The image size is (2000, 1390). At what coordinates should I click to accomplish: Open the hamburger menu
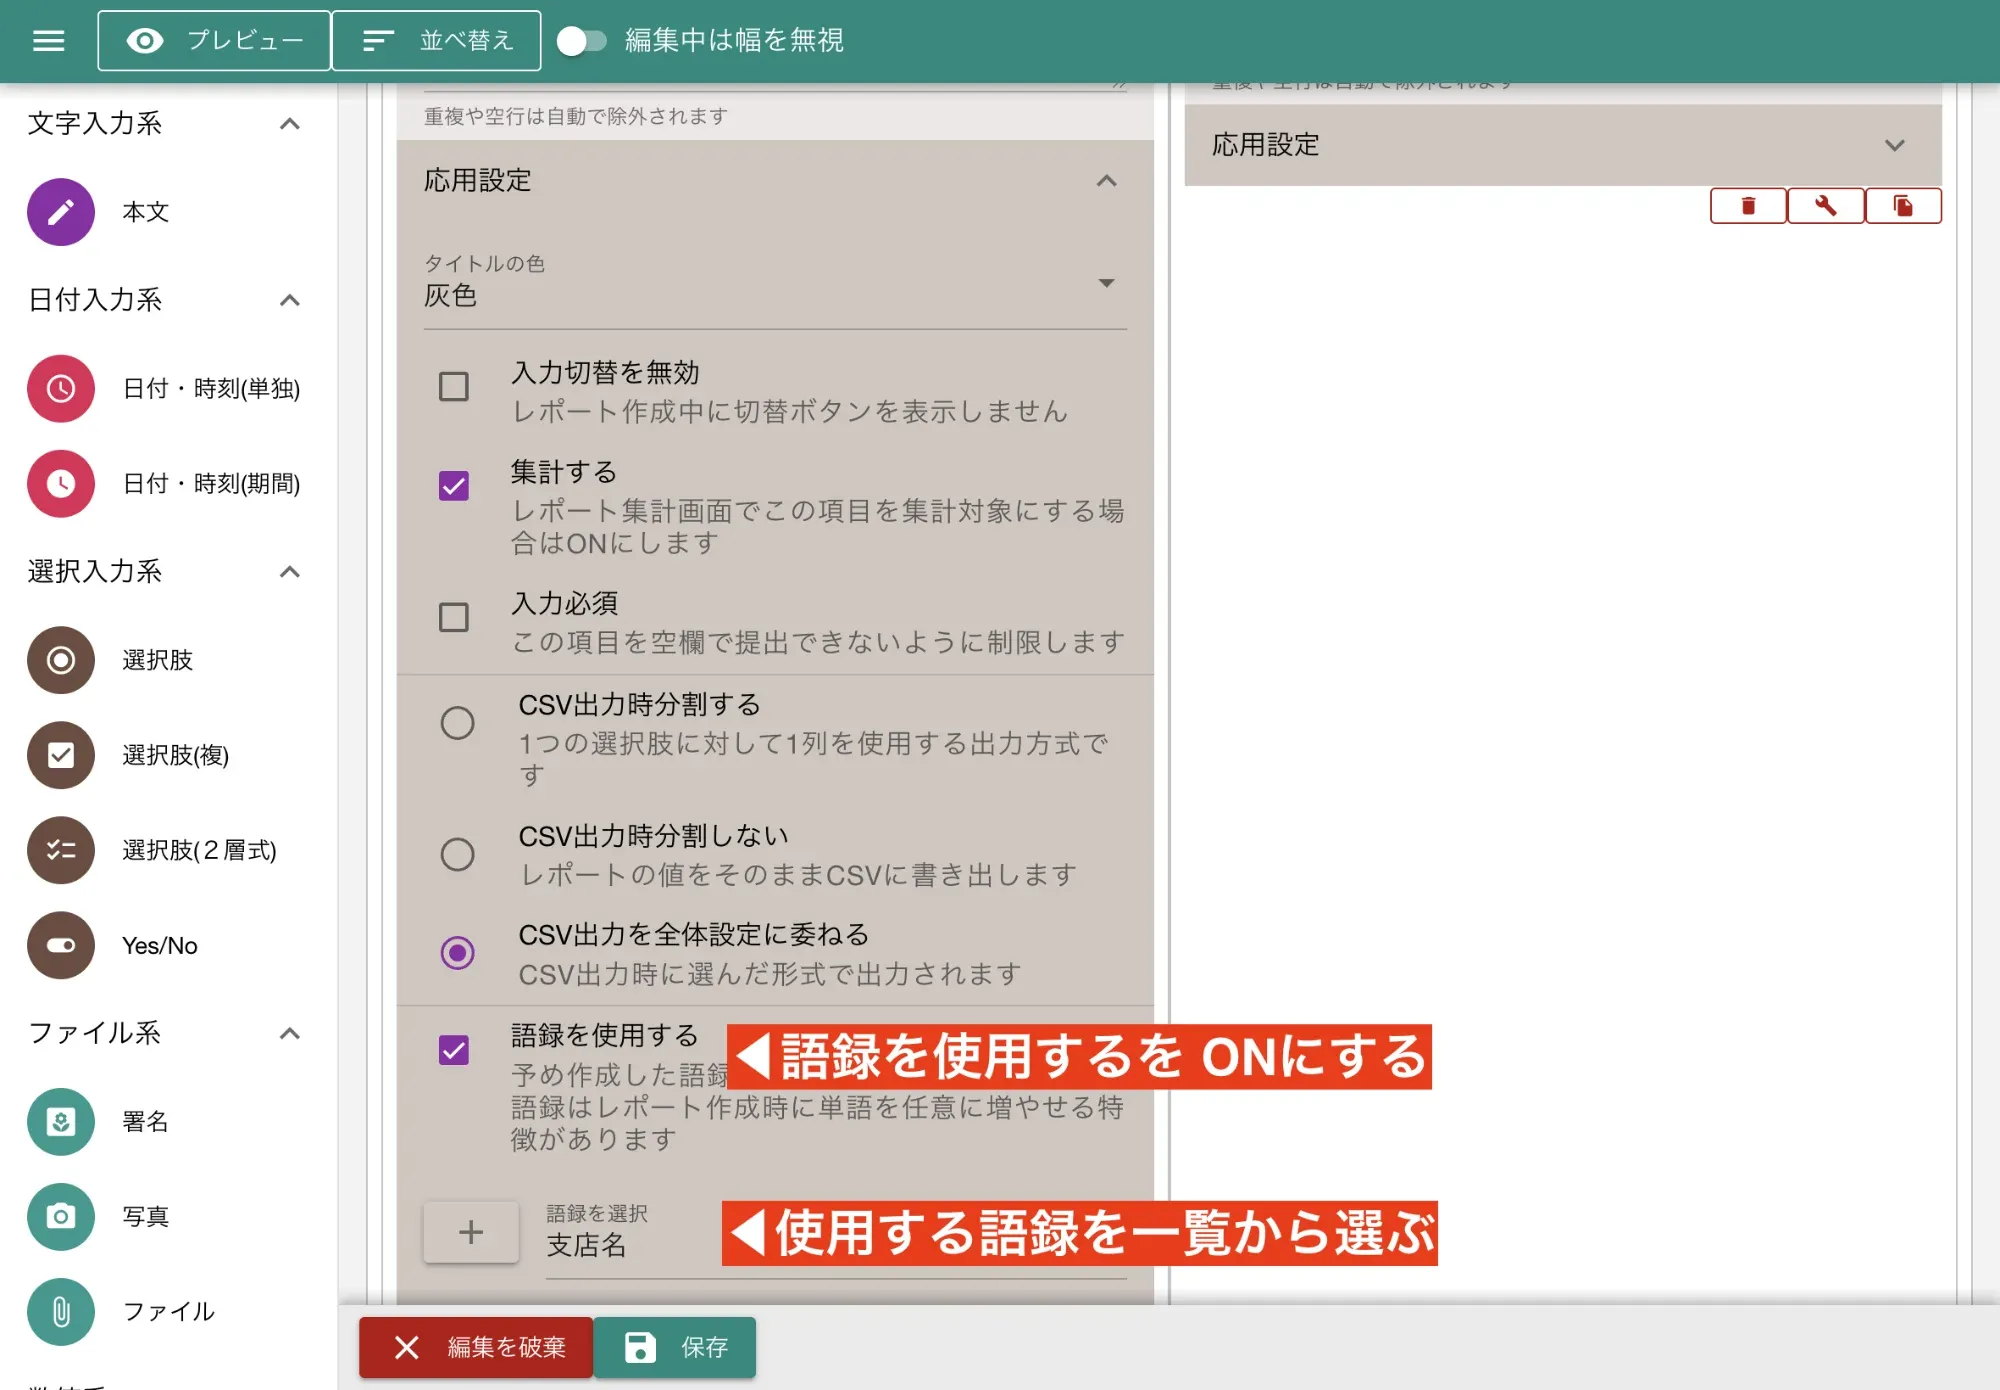pyautogui.click(x=48, y=40)
